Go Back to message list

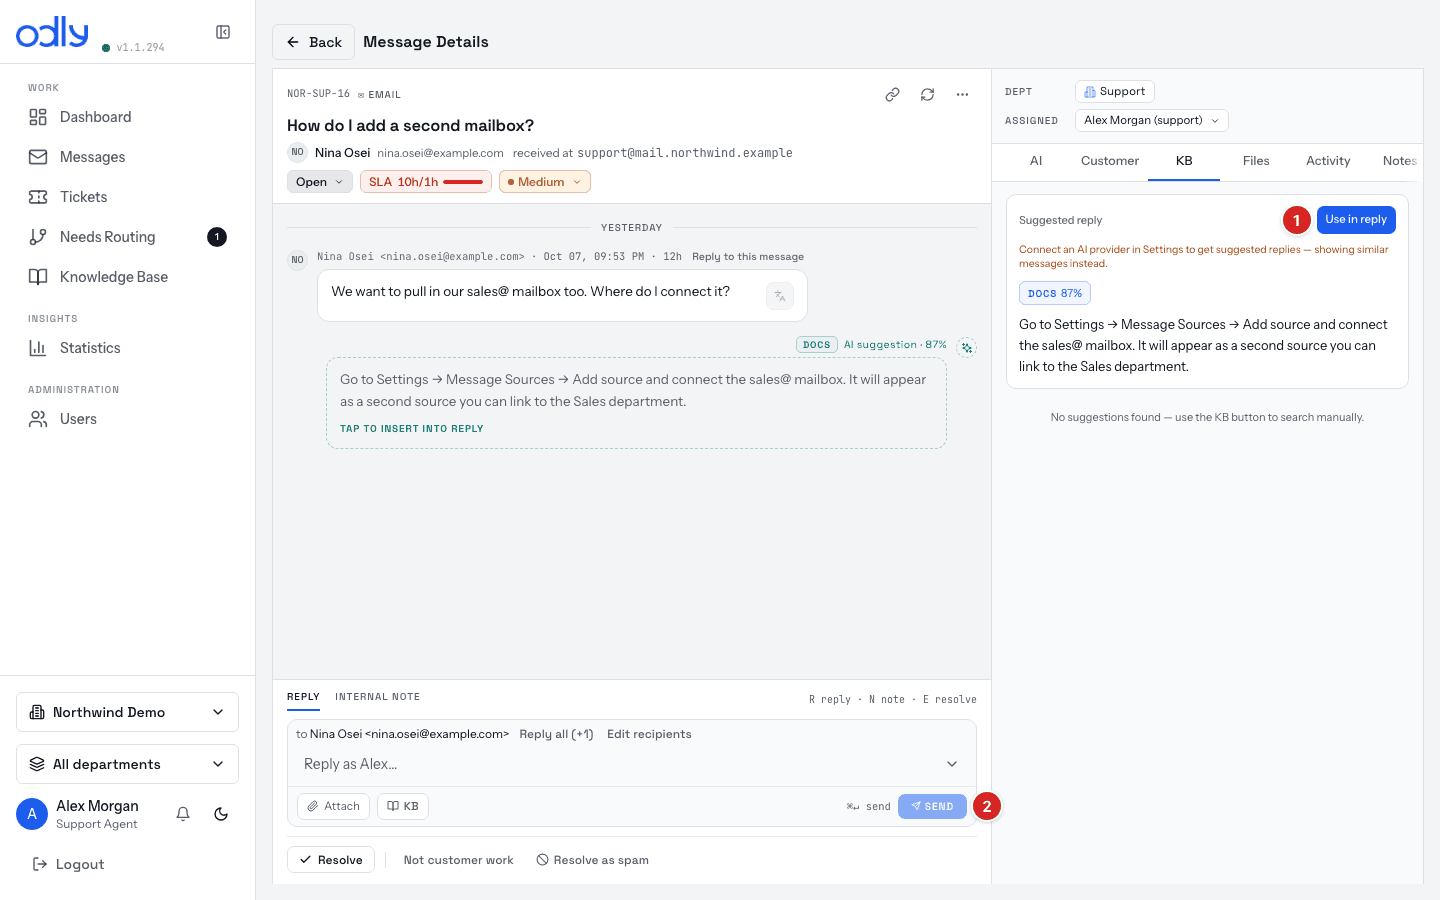[x=314, y=42]
